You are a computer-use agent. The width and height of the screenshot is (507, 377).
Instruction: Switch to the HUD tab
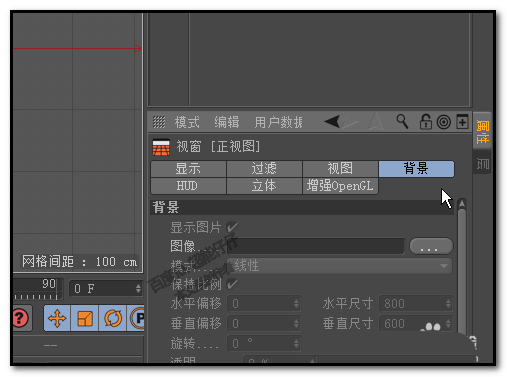point(188,186)
